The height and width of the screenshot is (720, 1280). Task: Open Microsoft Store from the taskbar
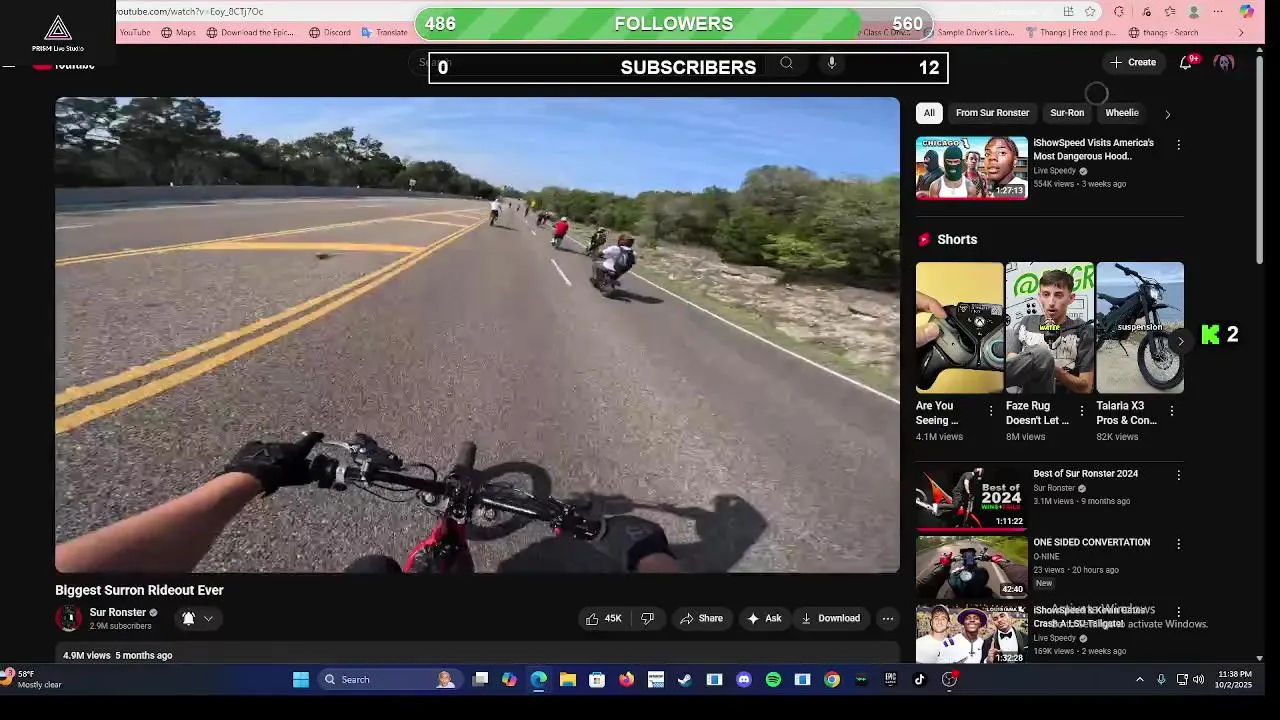(597, 679)
